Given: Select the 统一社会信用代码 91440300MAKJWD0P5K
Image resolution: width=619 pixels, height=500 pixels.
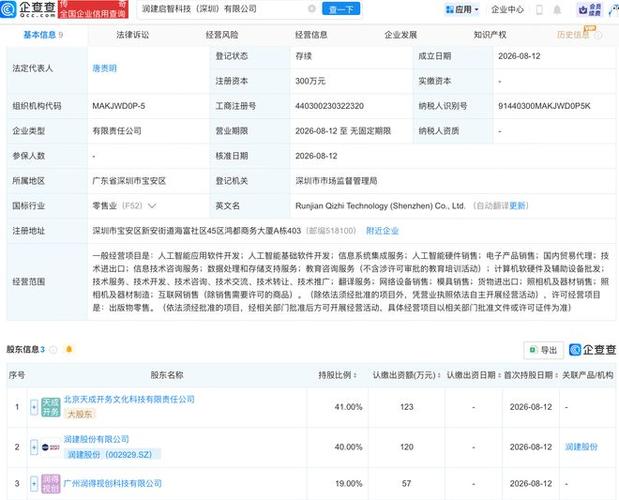Looking at the screenshot, I should pos(544,106).
